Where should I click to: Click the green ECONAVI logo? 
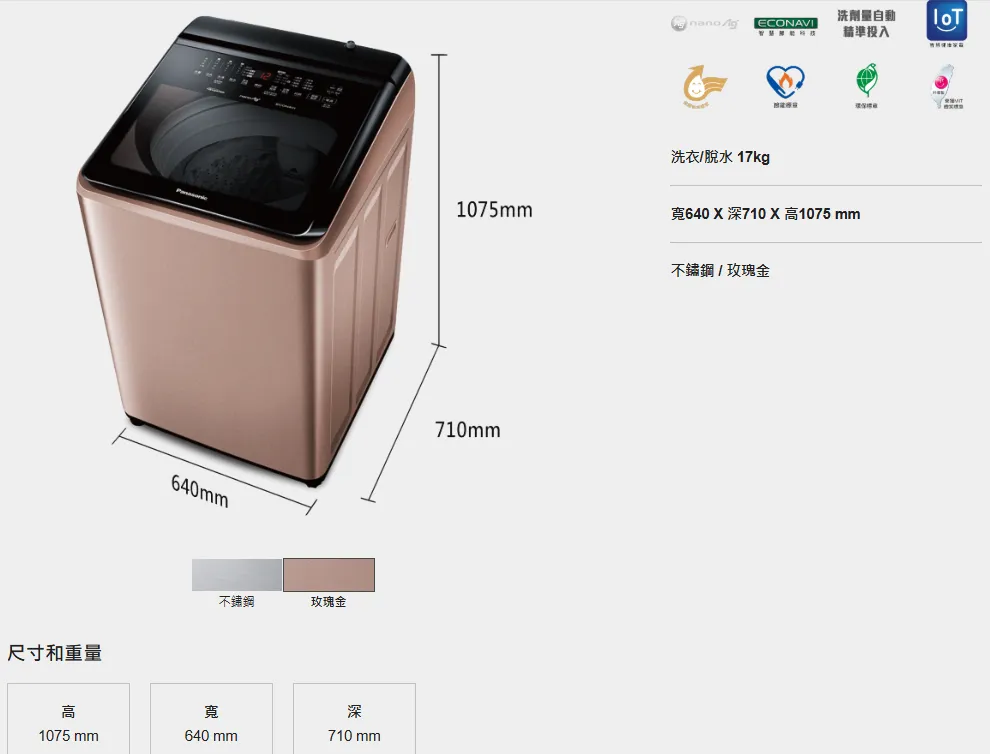785,27
